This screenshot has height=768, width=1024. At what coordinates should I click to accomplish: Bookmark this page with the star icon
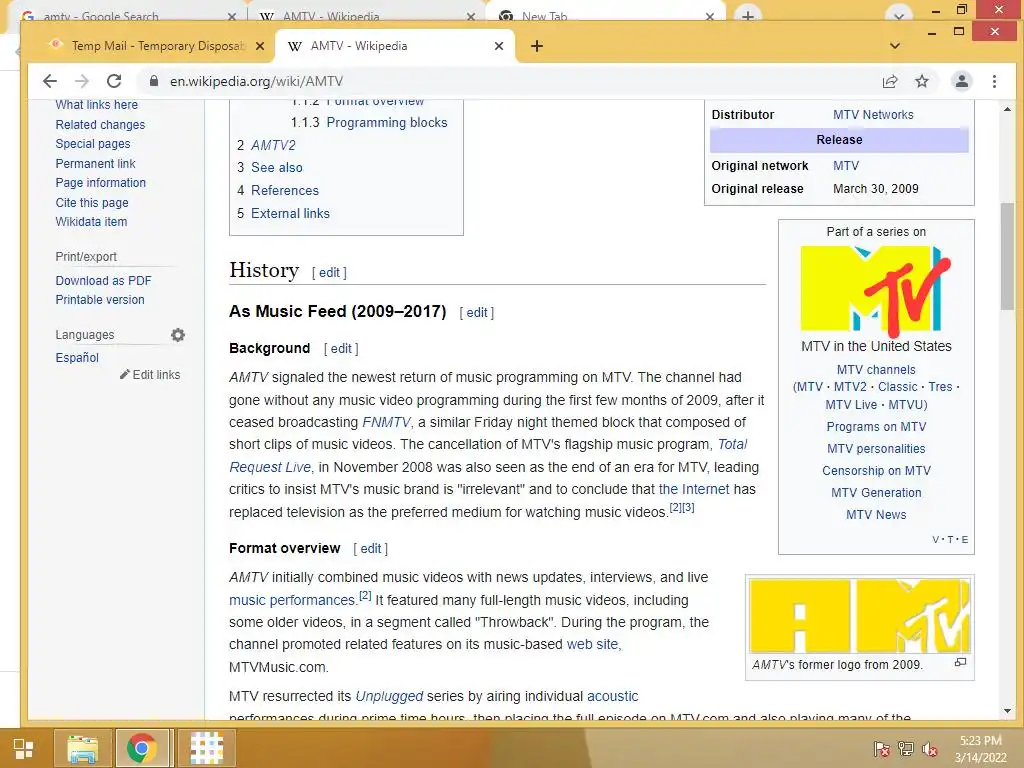pos(921,81)
